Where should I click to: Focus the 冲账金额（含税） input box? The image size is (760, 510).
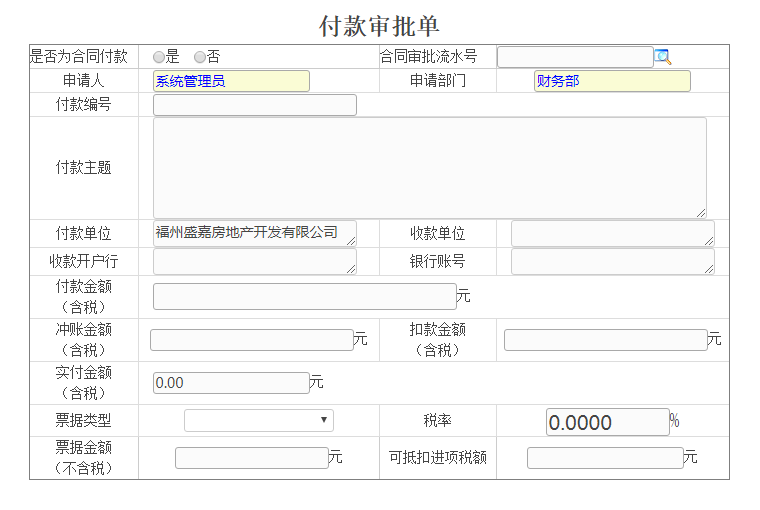click(251, 340)
